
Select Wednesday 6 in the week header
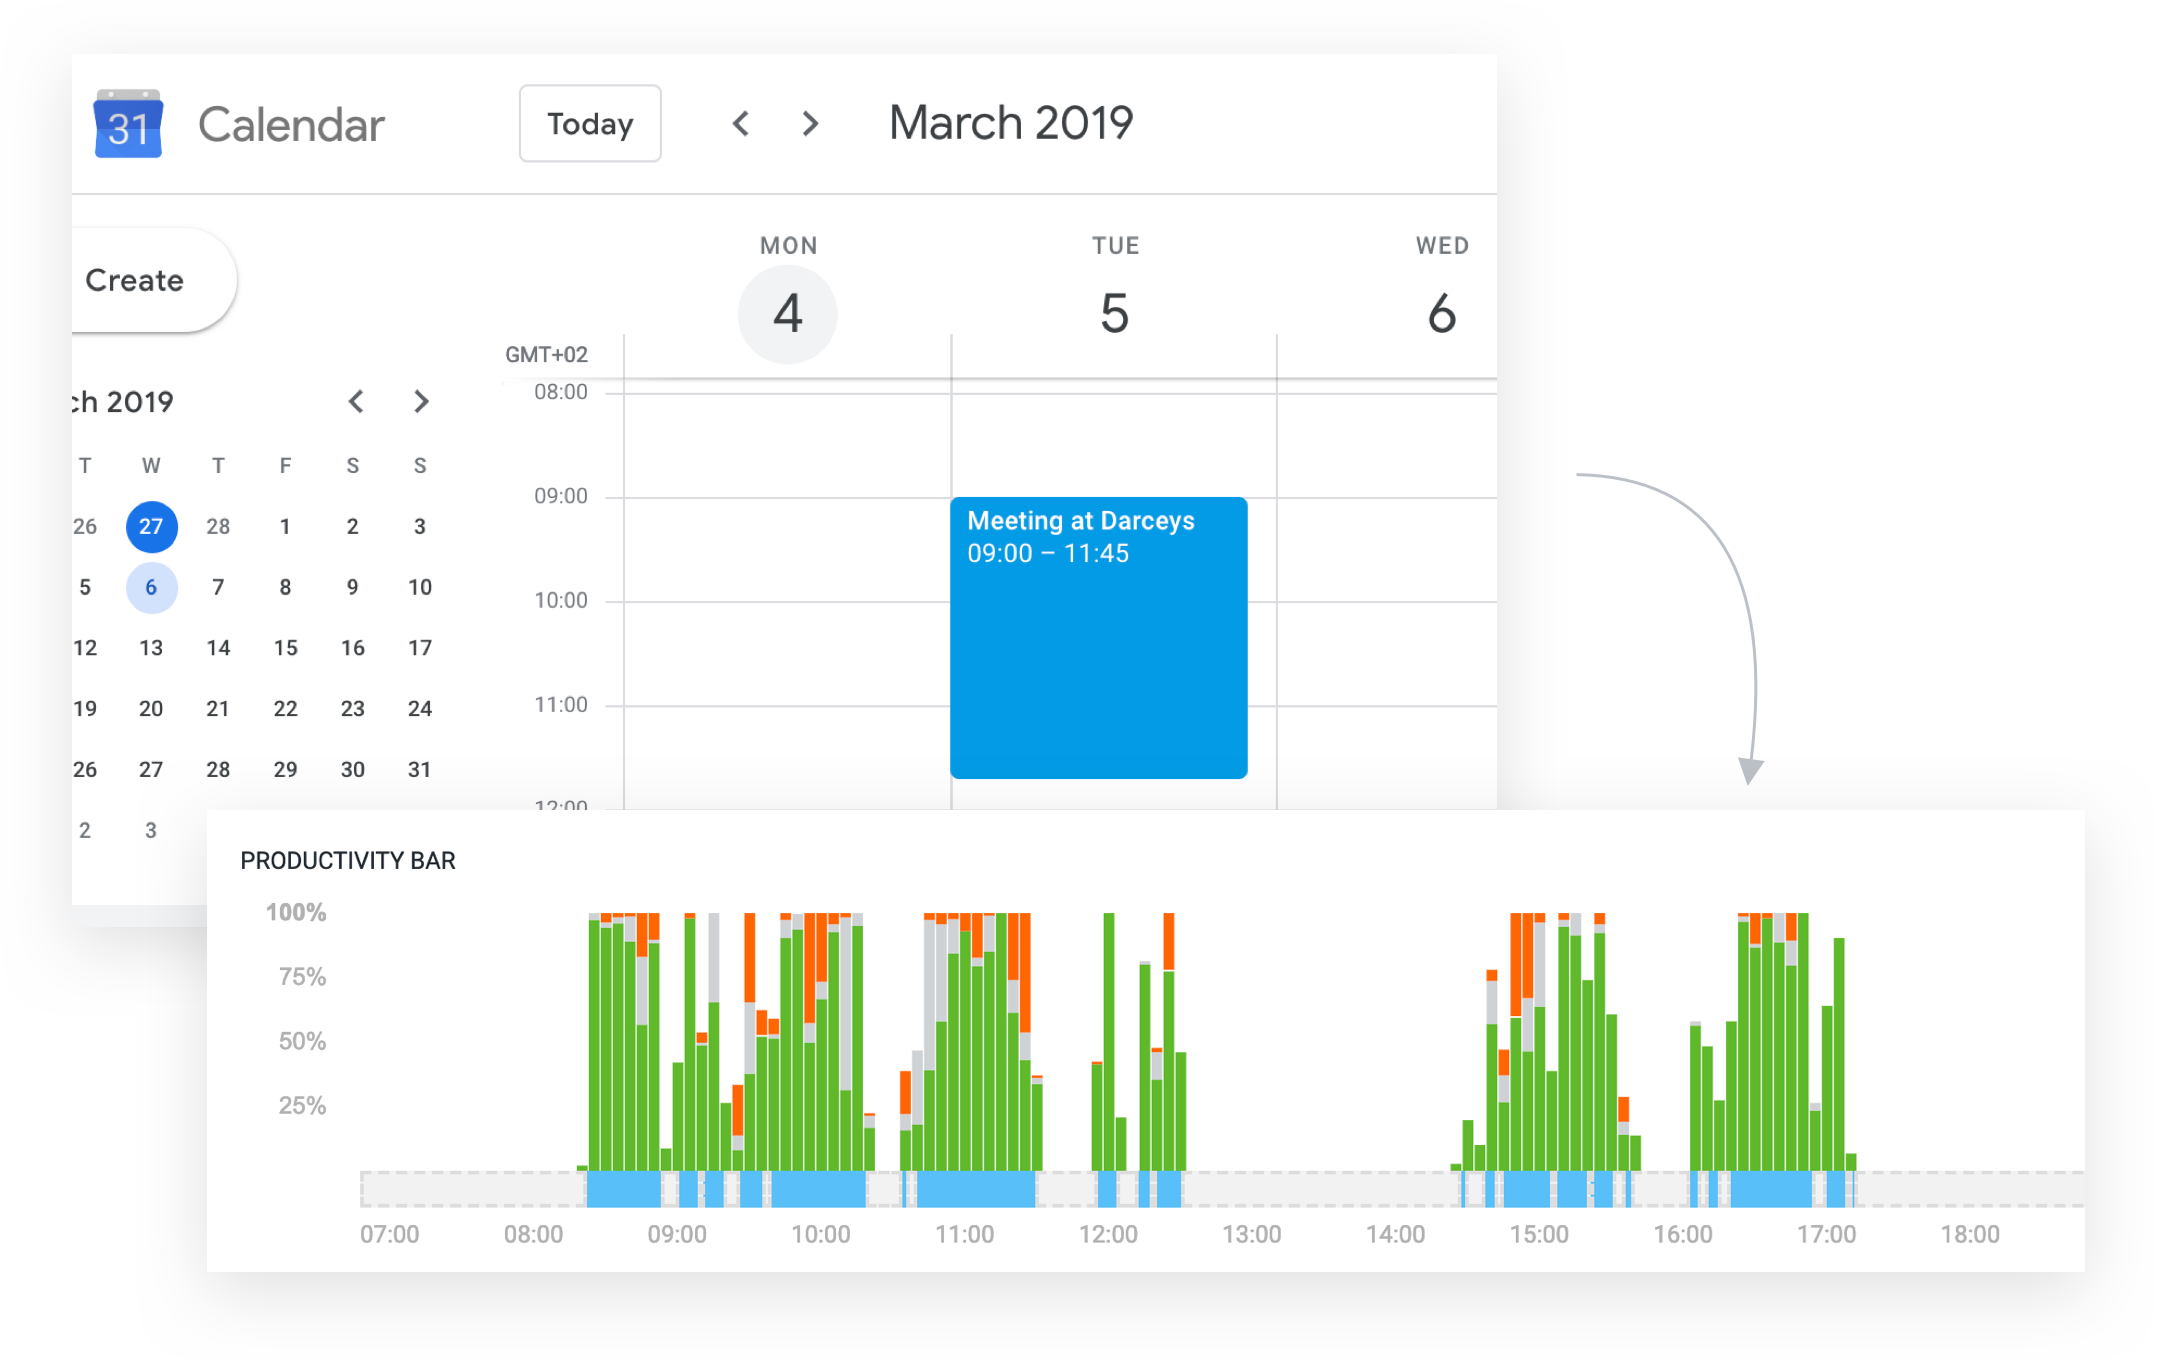pos(1441,313)
